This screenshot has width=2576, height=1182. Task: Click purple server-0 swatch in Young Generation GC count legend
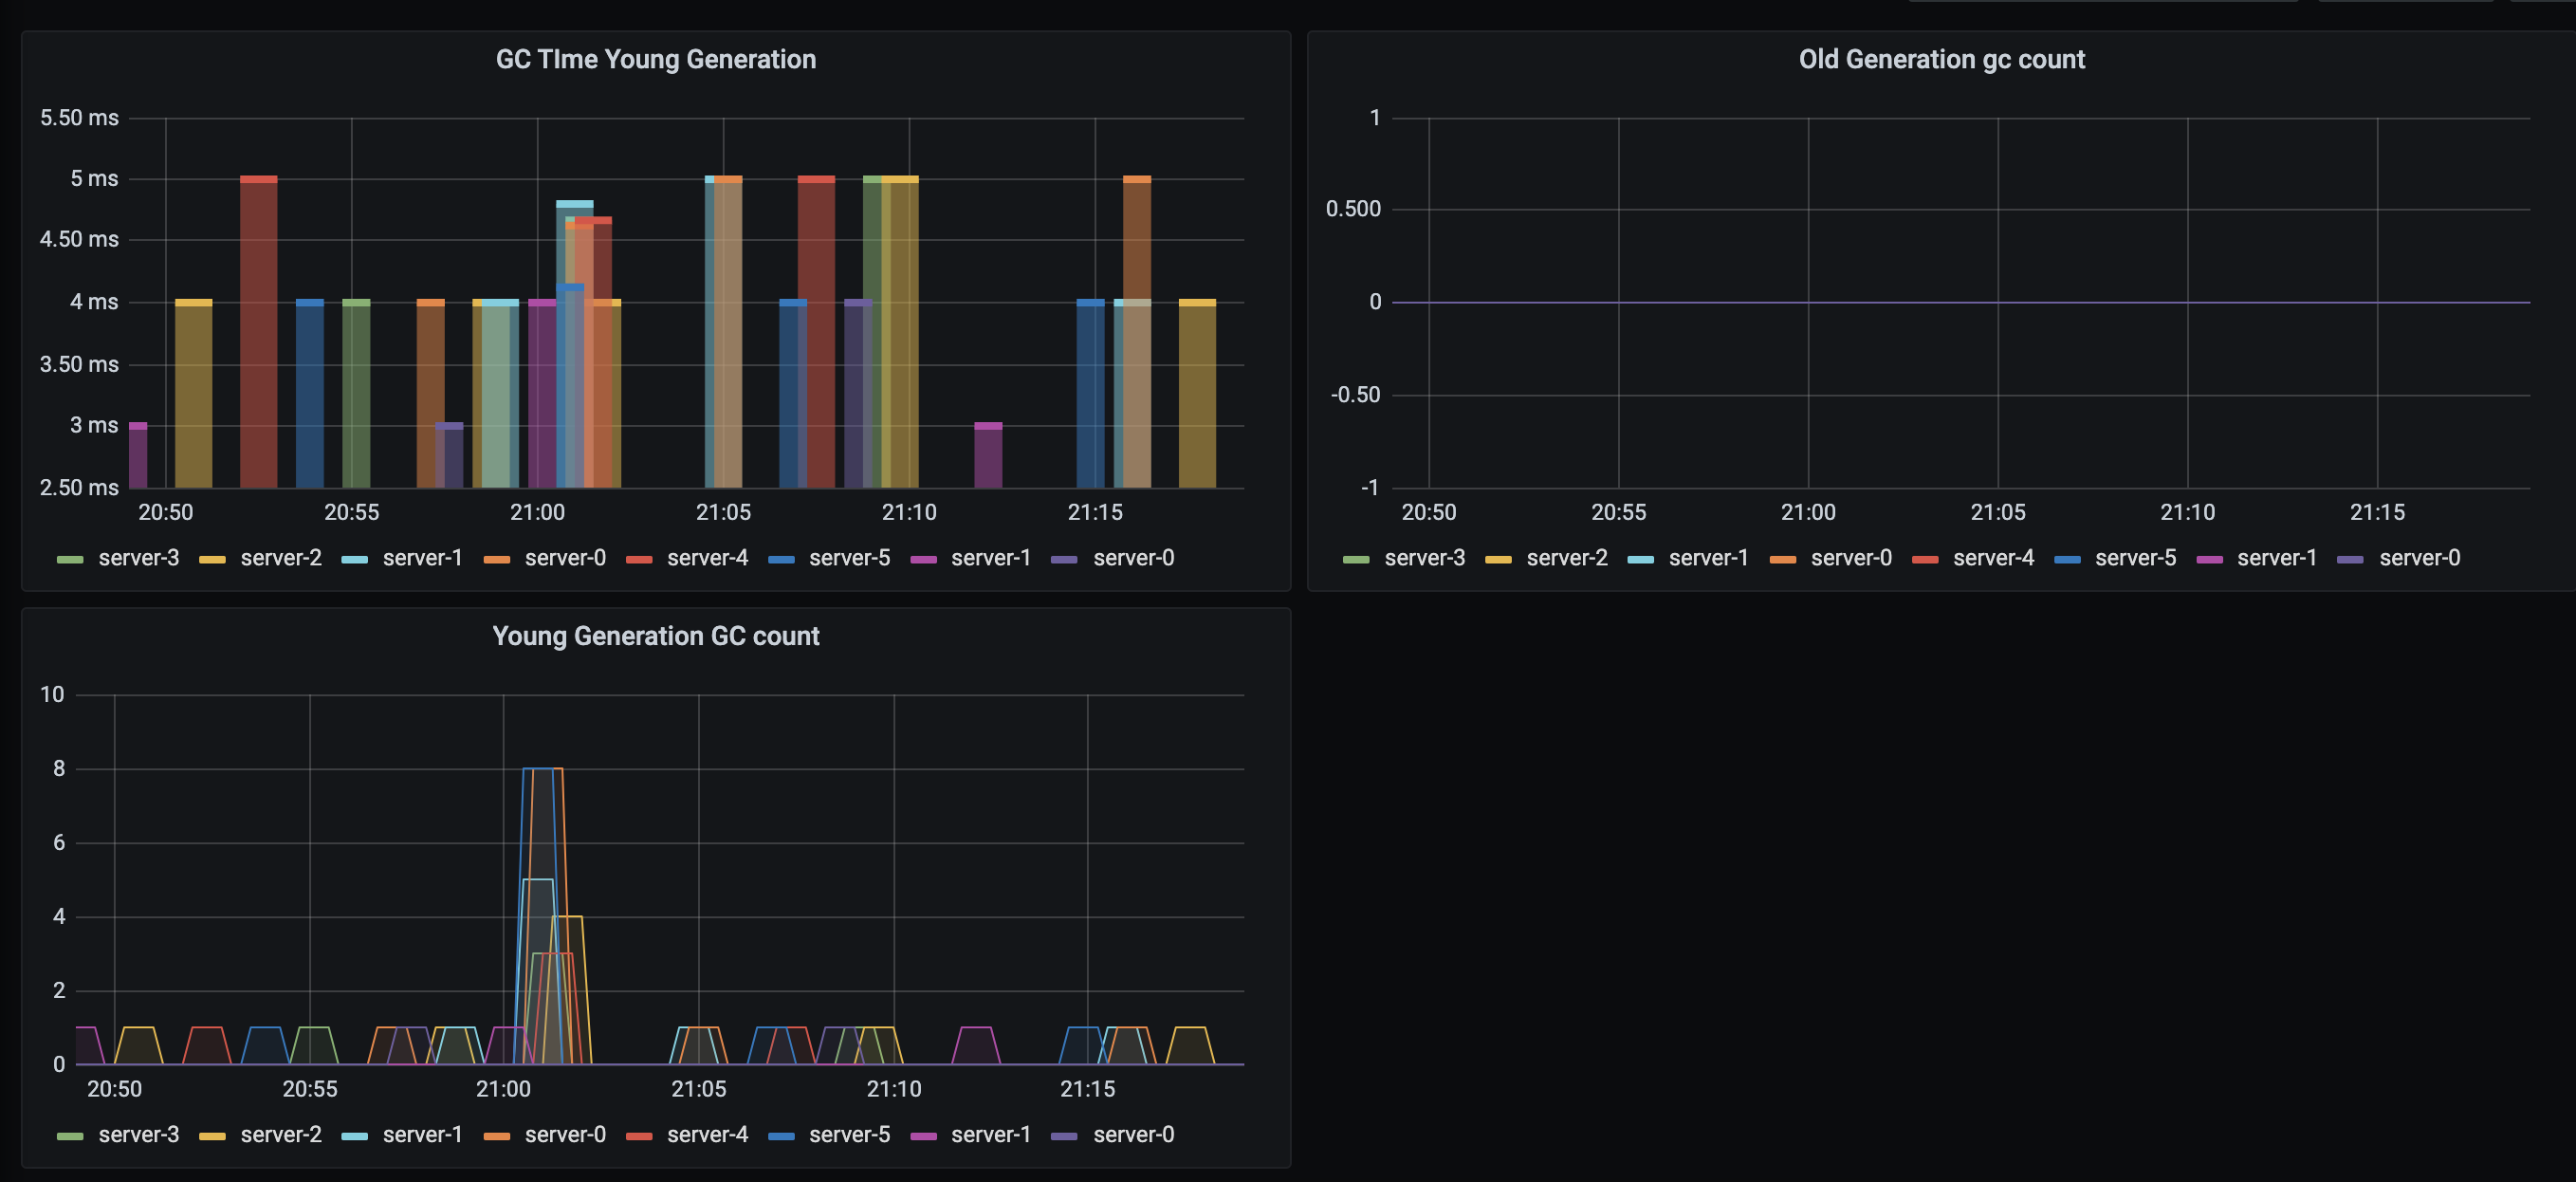coord(1064,1137)
